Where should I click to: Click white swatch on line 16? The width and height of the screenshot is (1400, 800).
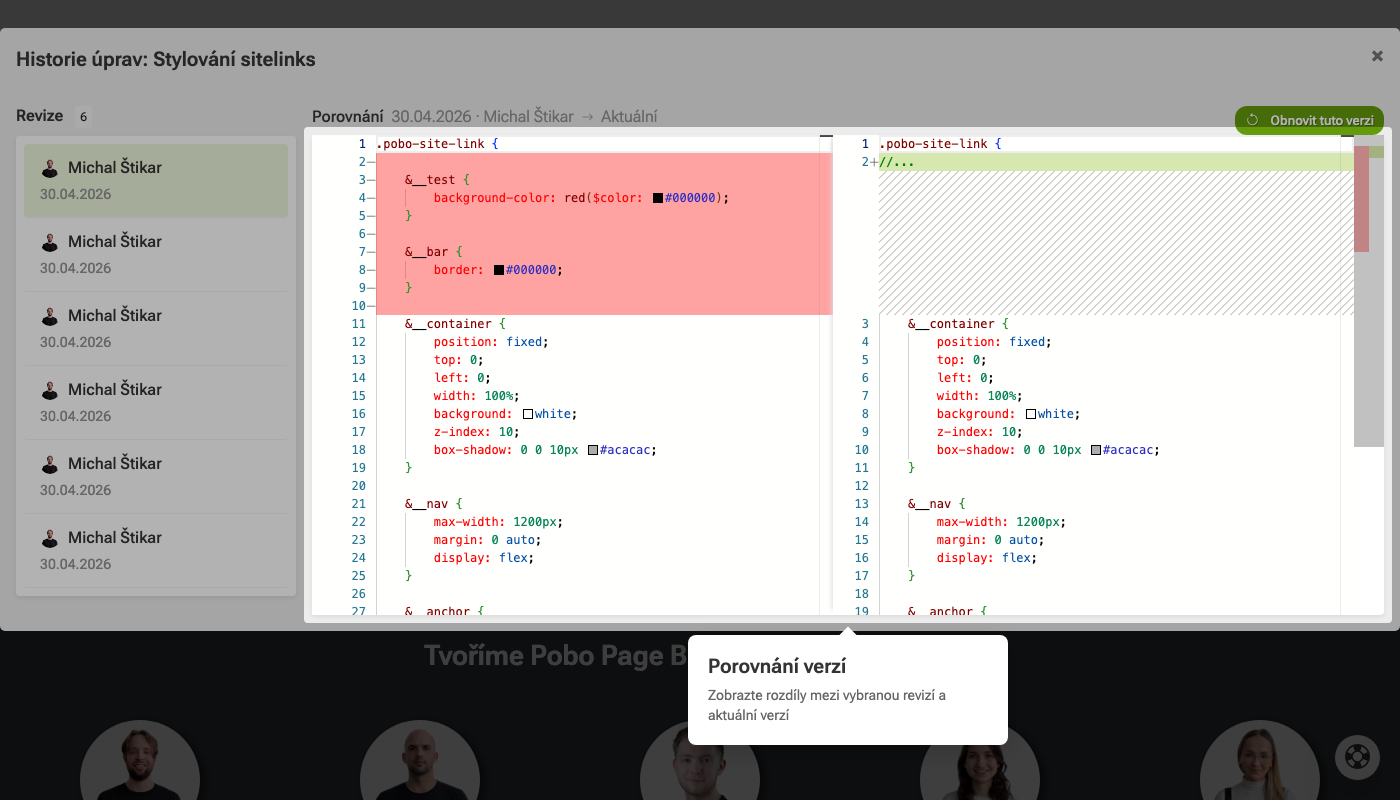528,414
